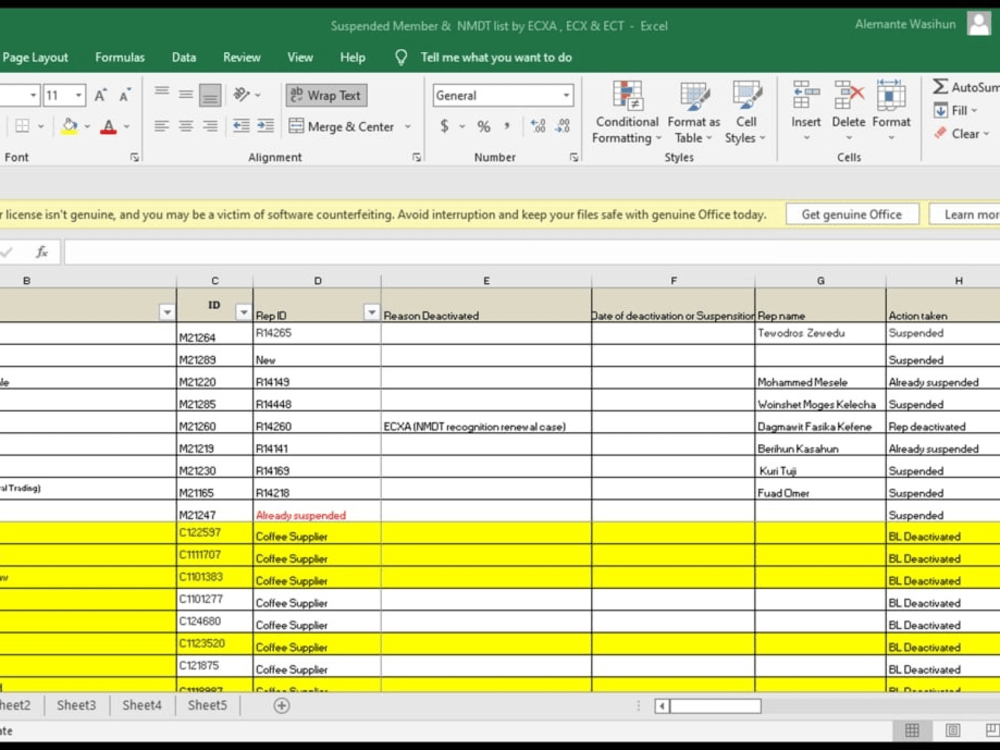Click the Merge & Center button
The image size is (1000, 750).
[341, 126]
